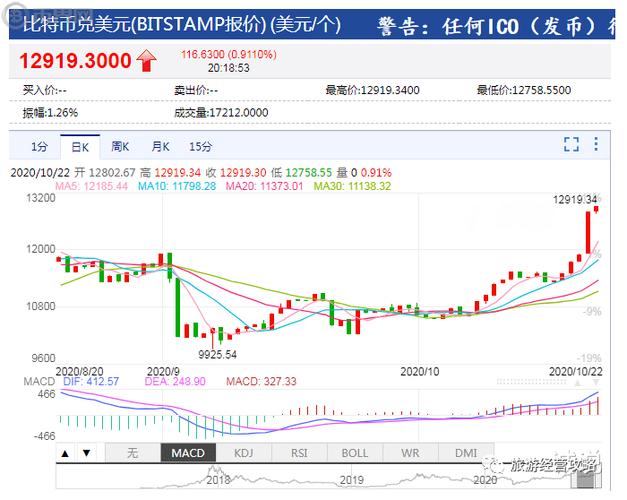627x500 pixels.
Task: Select the 日K daily chart tab
Action: pos(80,147)
